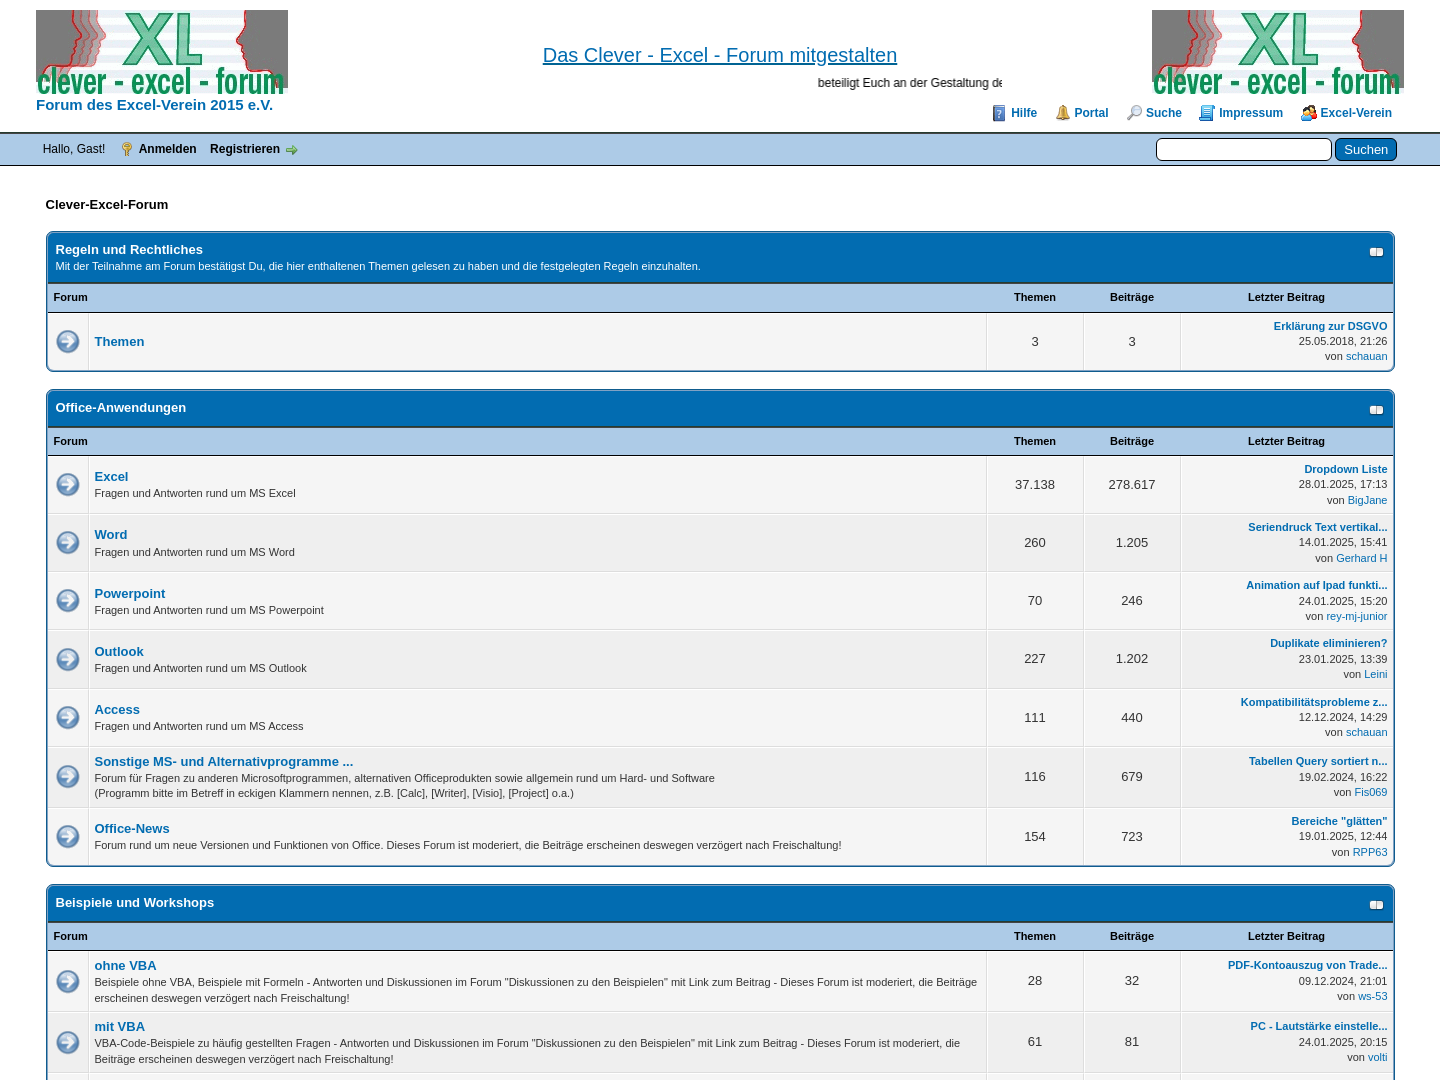
Task: Open last post 'PDF-Kontoauszug von Trade...'
Action: [x=1308, y=965]
